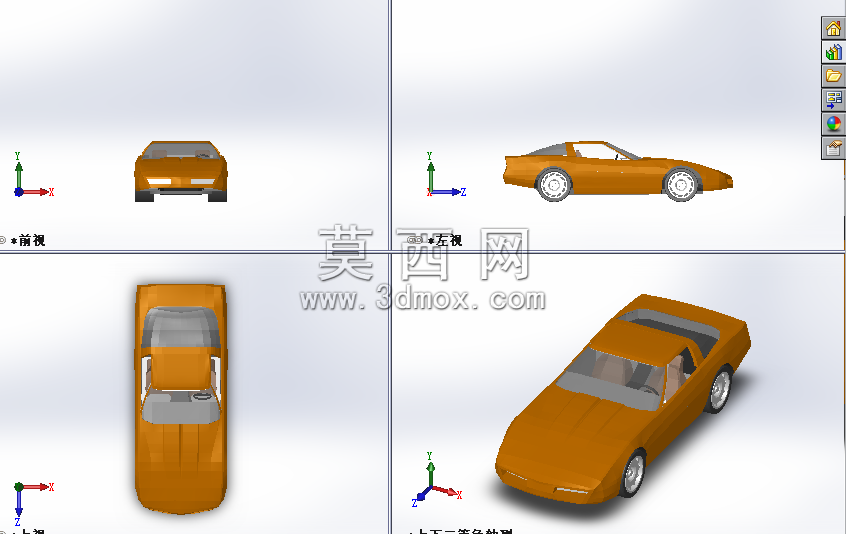Click the coordinate triad in the top view
Screen dimensions: 846x534
32,503
